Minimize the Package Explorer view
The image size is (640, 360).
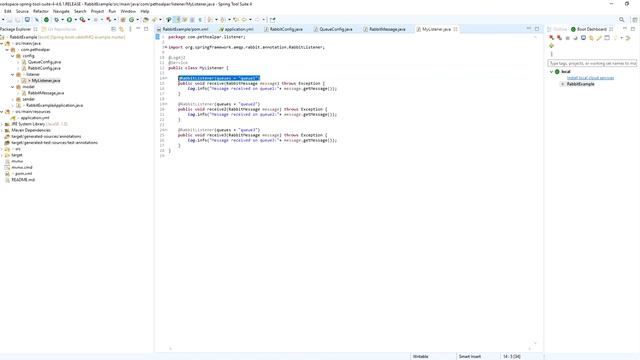point(138,29)
